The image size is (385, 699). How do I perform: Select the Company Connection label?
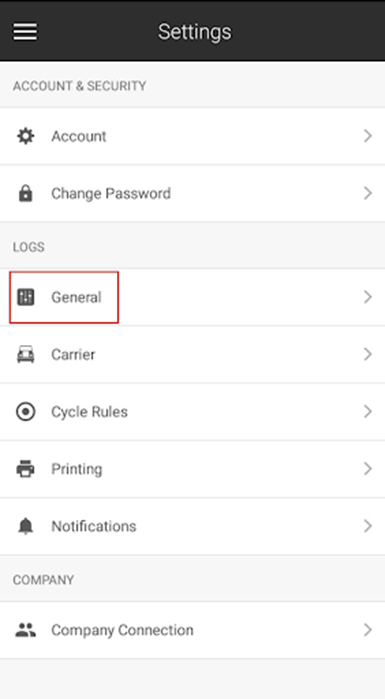click(122, 630)
